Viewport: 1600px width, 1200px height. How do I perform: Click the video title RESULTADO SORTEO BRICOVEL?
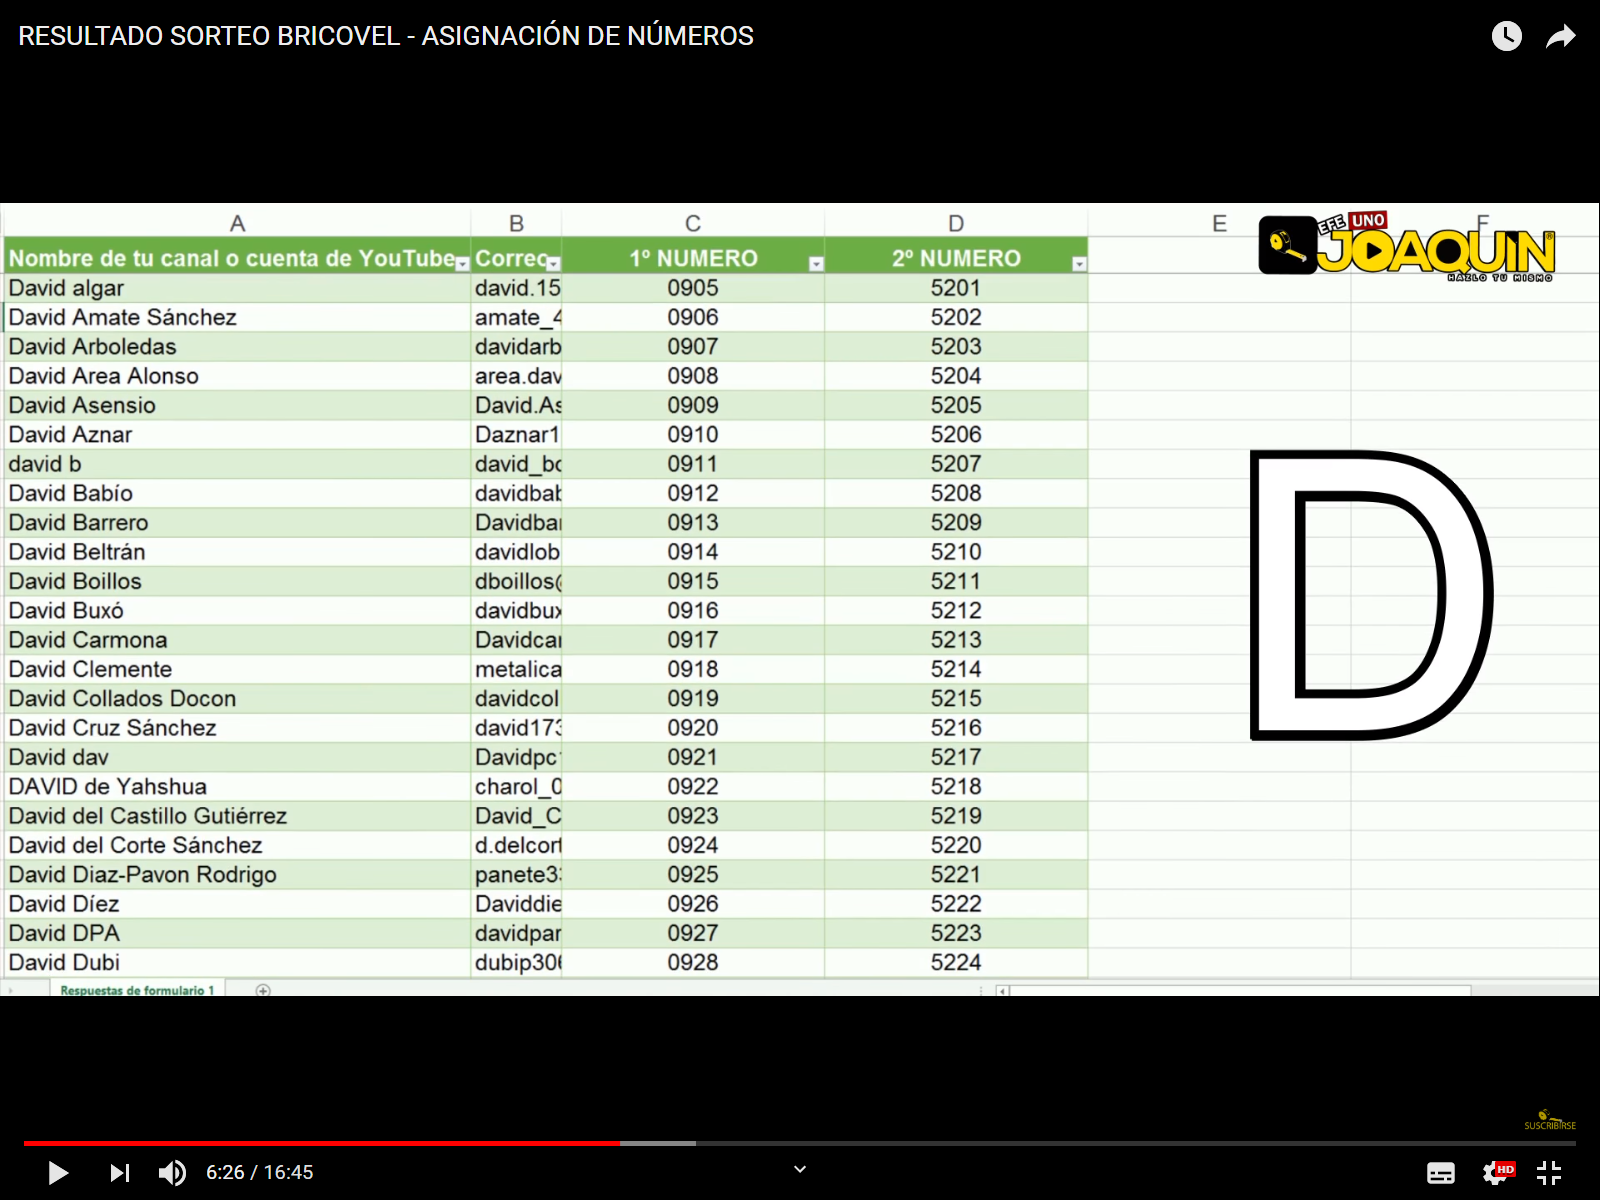coord(385,36)
